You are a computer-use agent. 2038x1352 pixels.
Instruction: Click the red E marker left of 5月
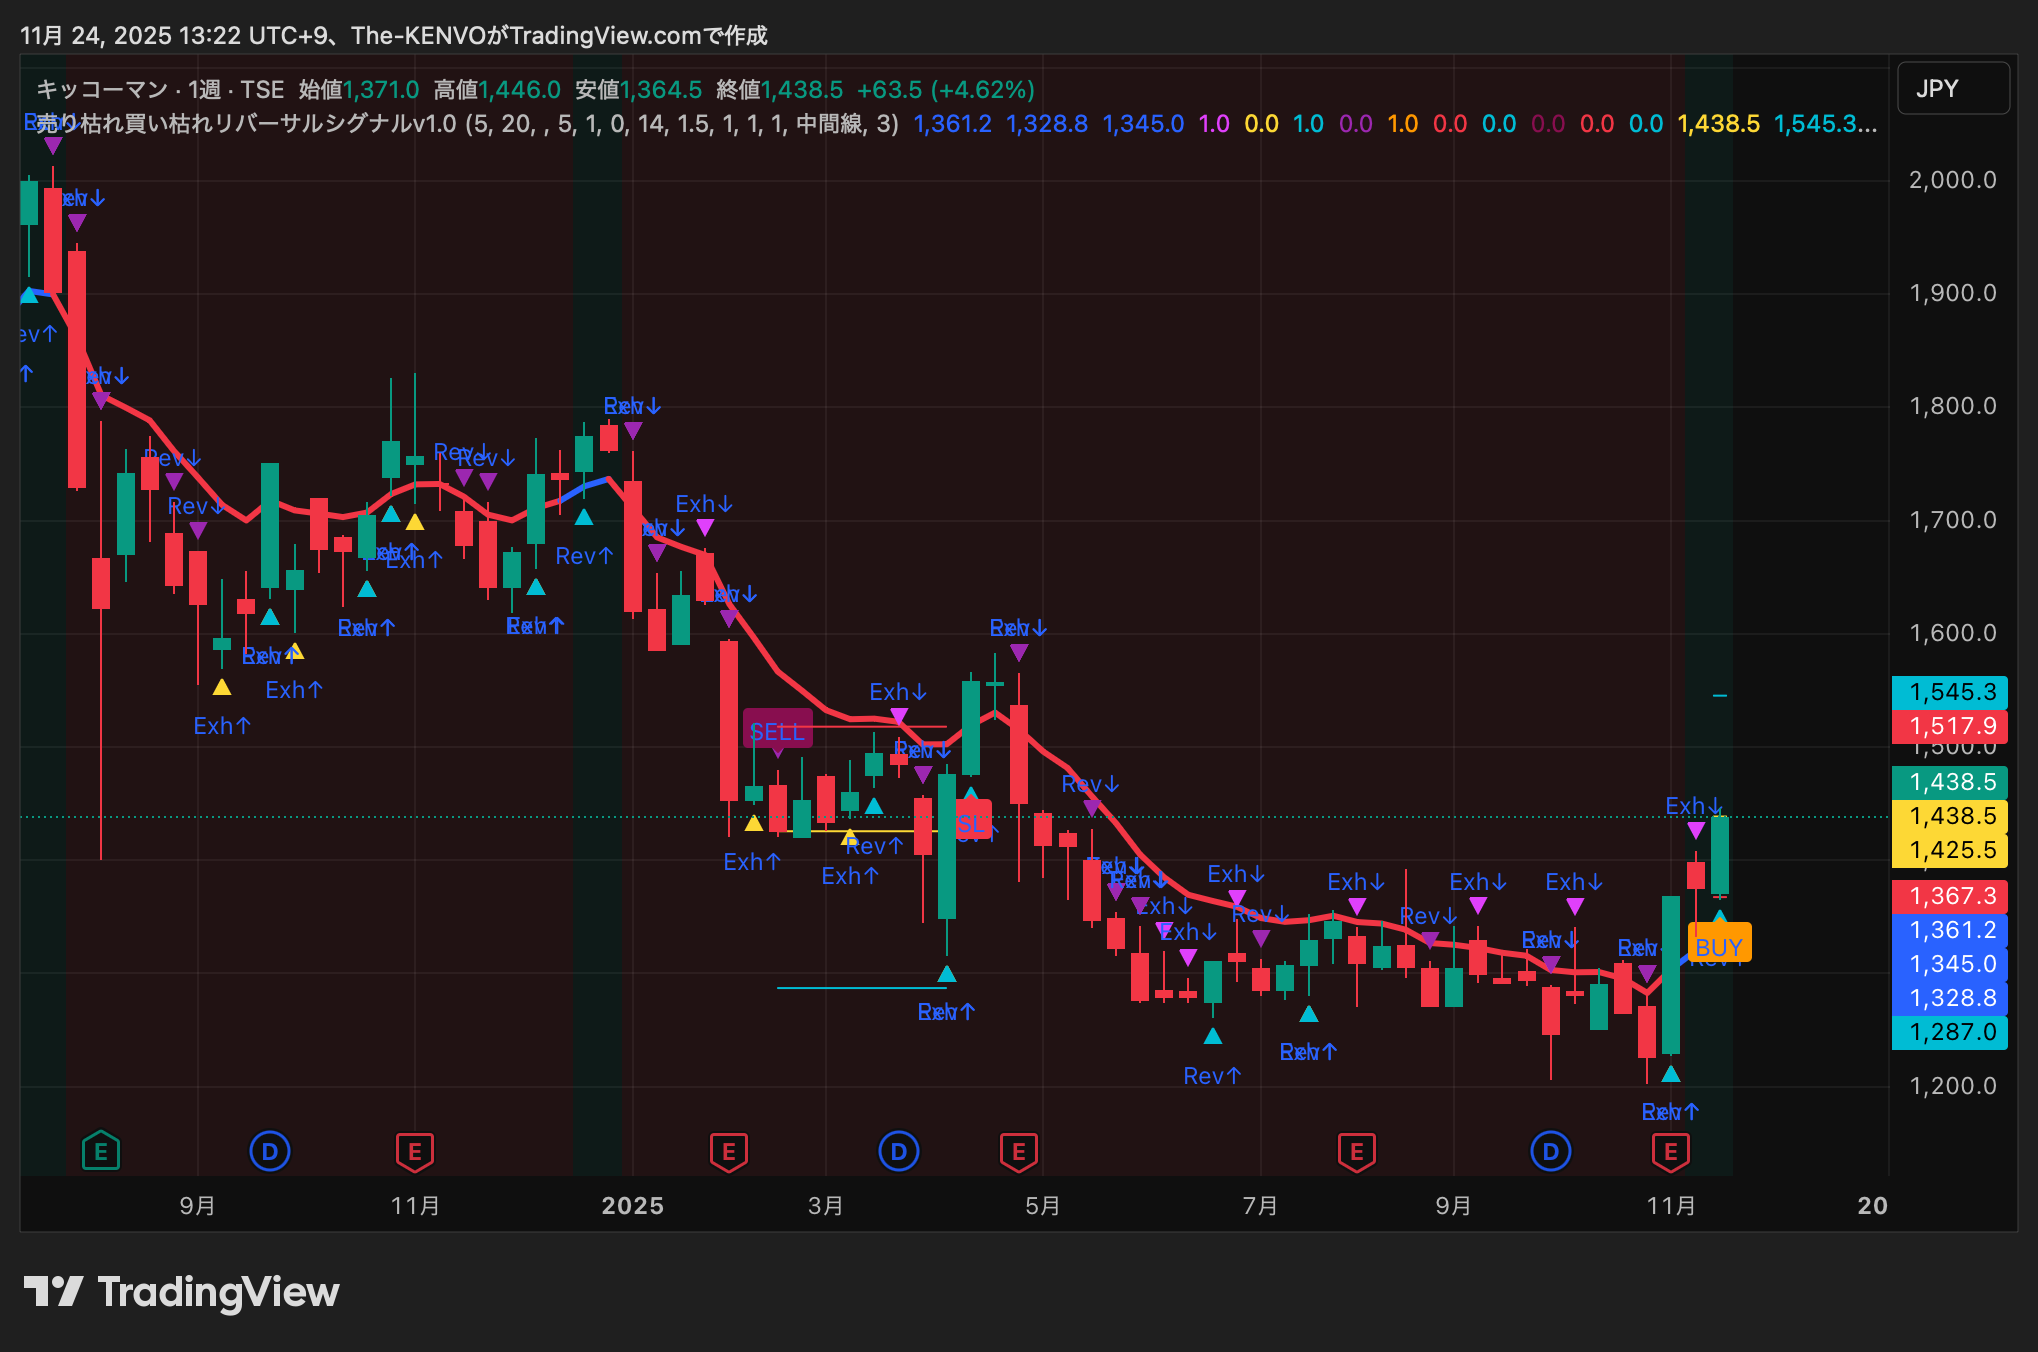pyautogui.click(x=1018, y=1151)
